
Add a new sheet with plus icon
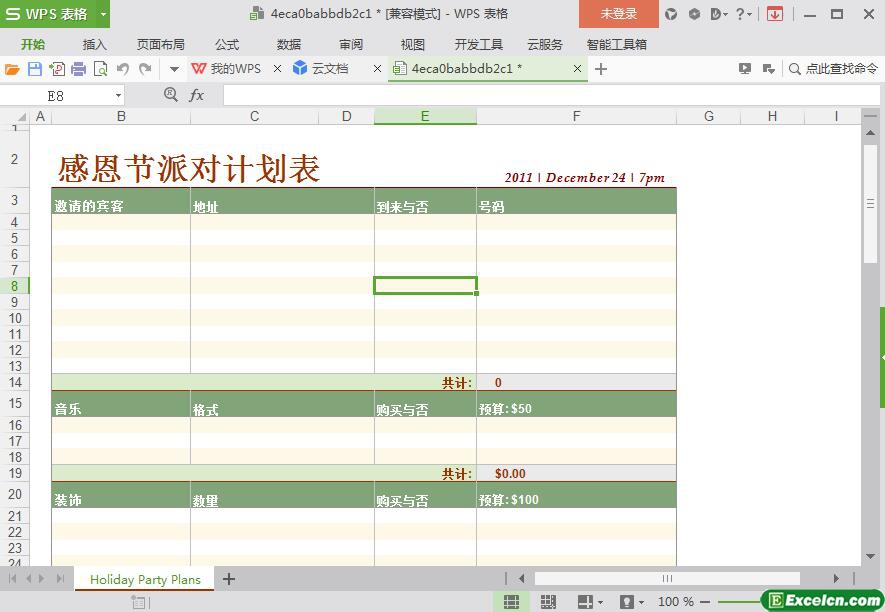[x=229, y=579]
